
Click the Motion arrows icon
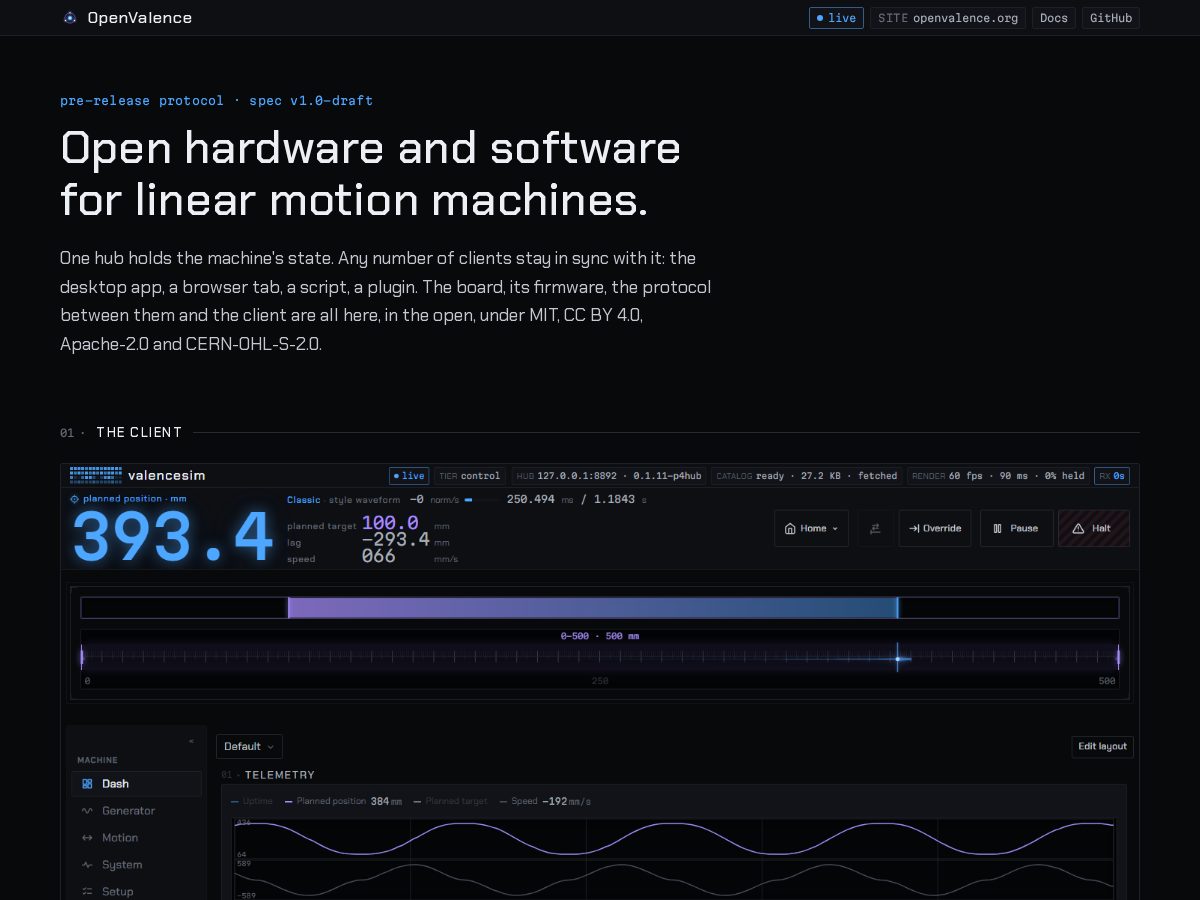pyautogui.click(x=87, y=838)
